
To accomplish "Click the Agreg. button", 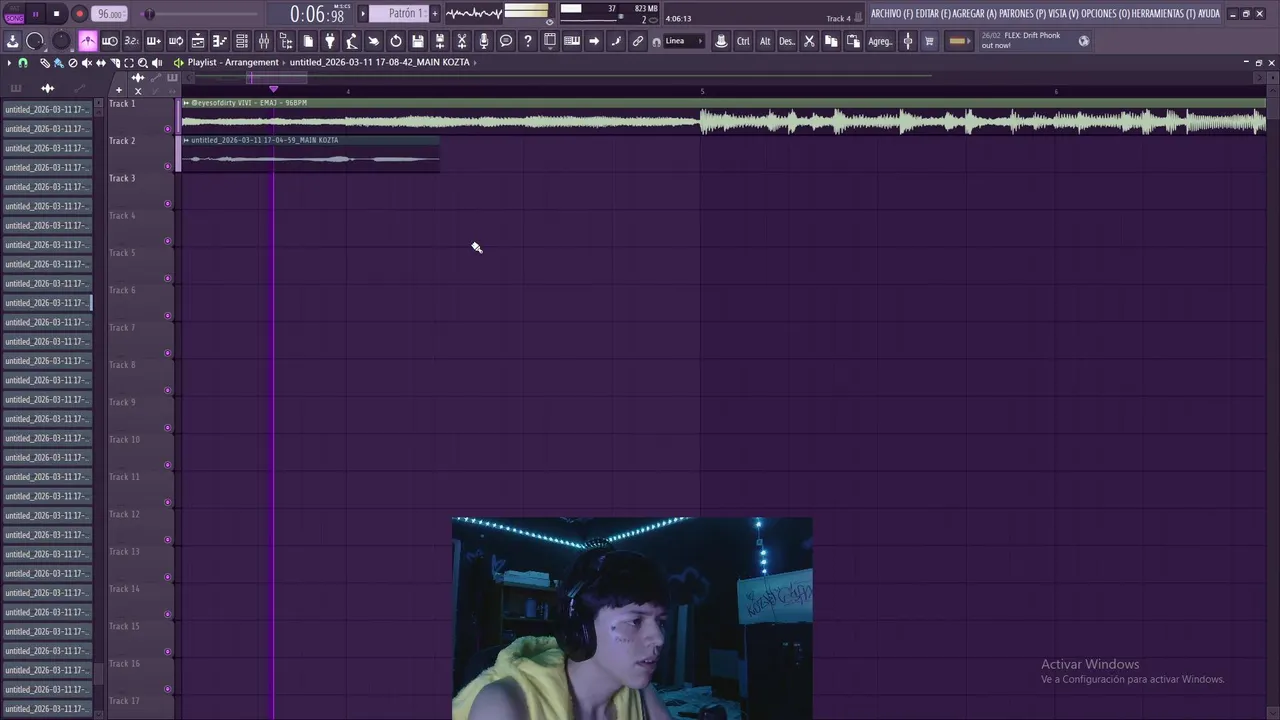I will tap(880, 41).
